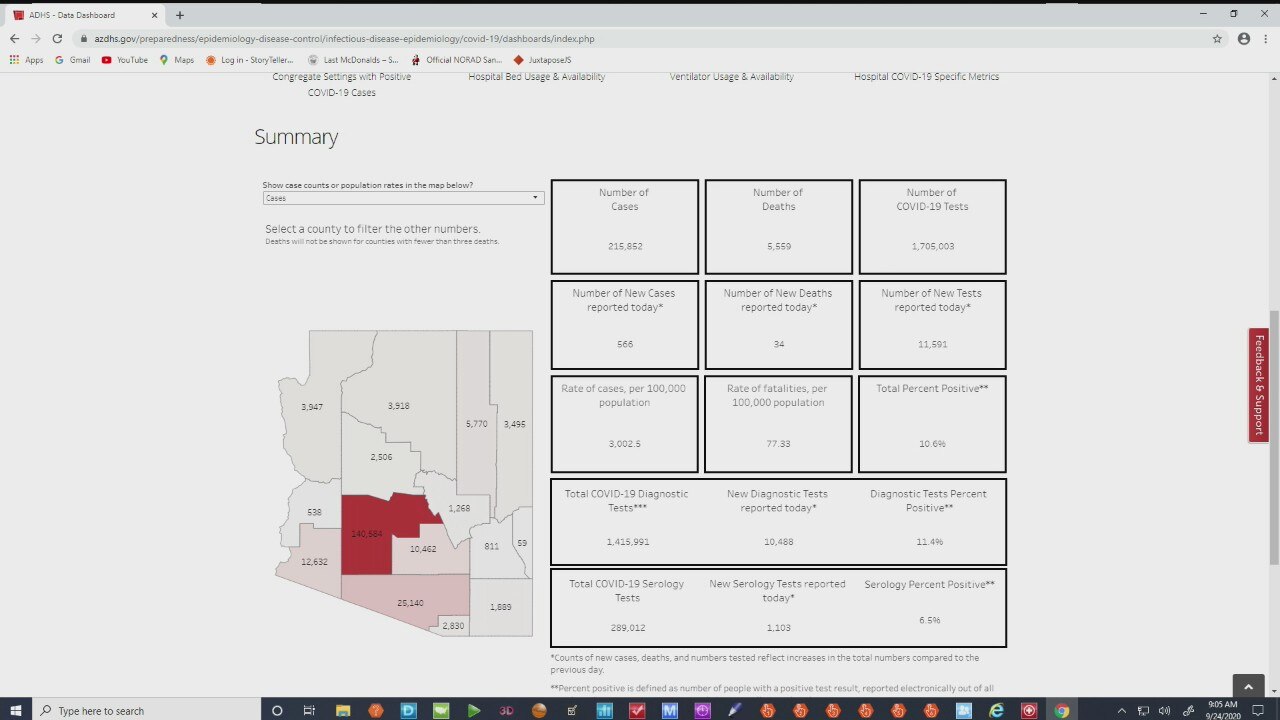Open Google Chrome from the taskbar
The width and height of the screenshot is (1280, 720).
(1062, 710)
